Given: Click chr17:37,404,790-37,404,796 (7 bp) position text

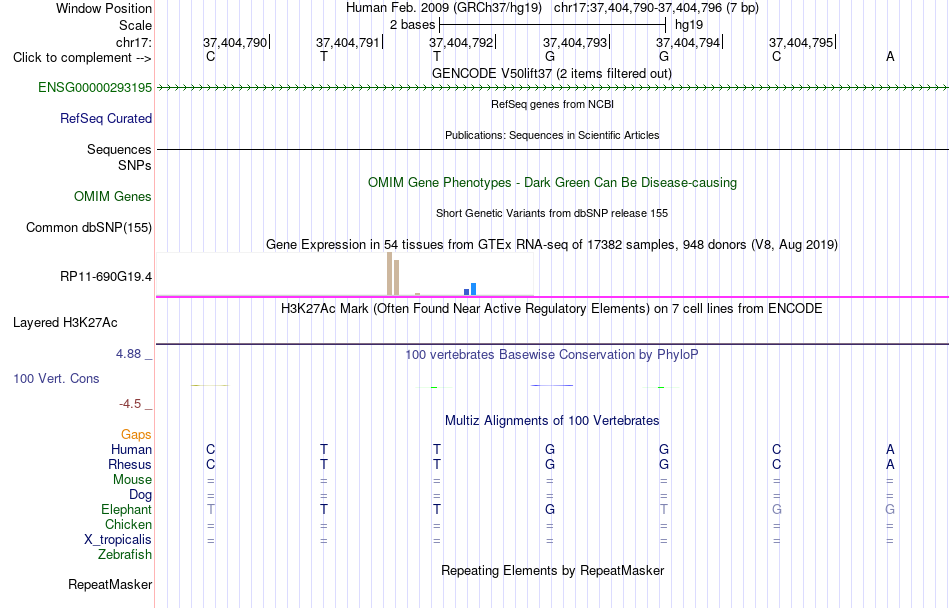Looking at the screenshot, I should pos(656,8).
